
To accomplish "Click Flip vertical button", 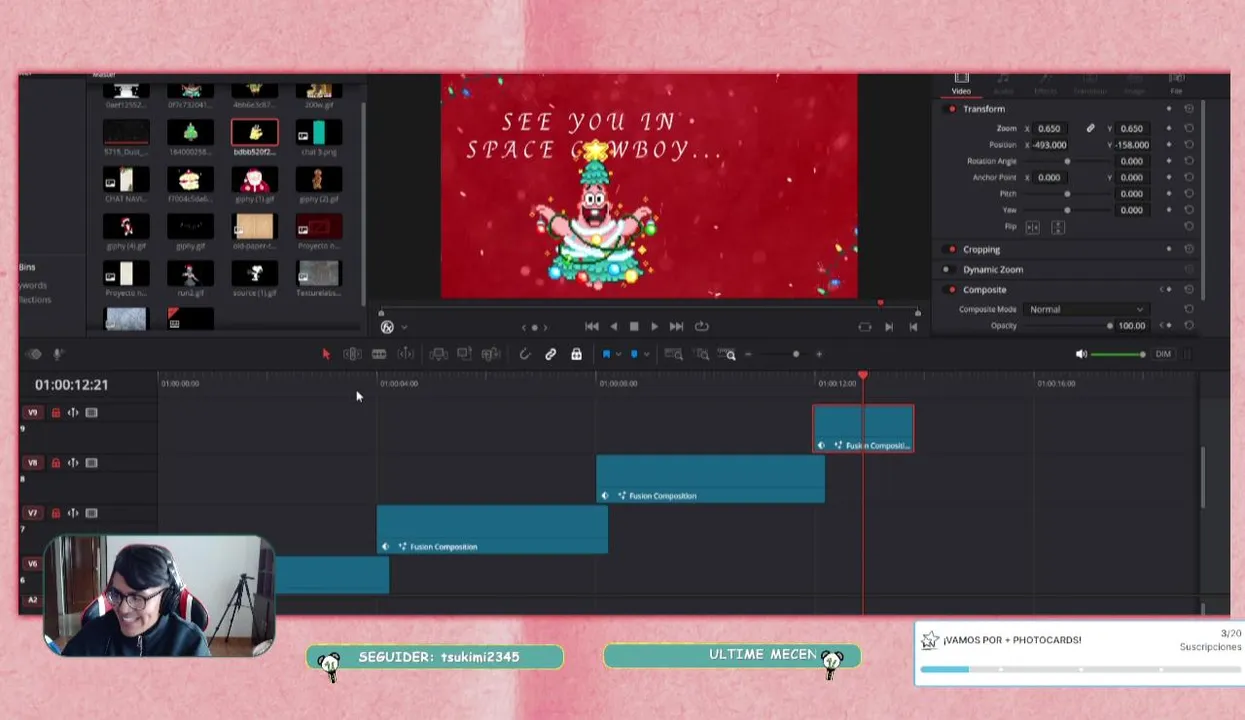I will (1058, 227).
